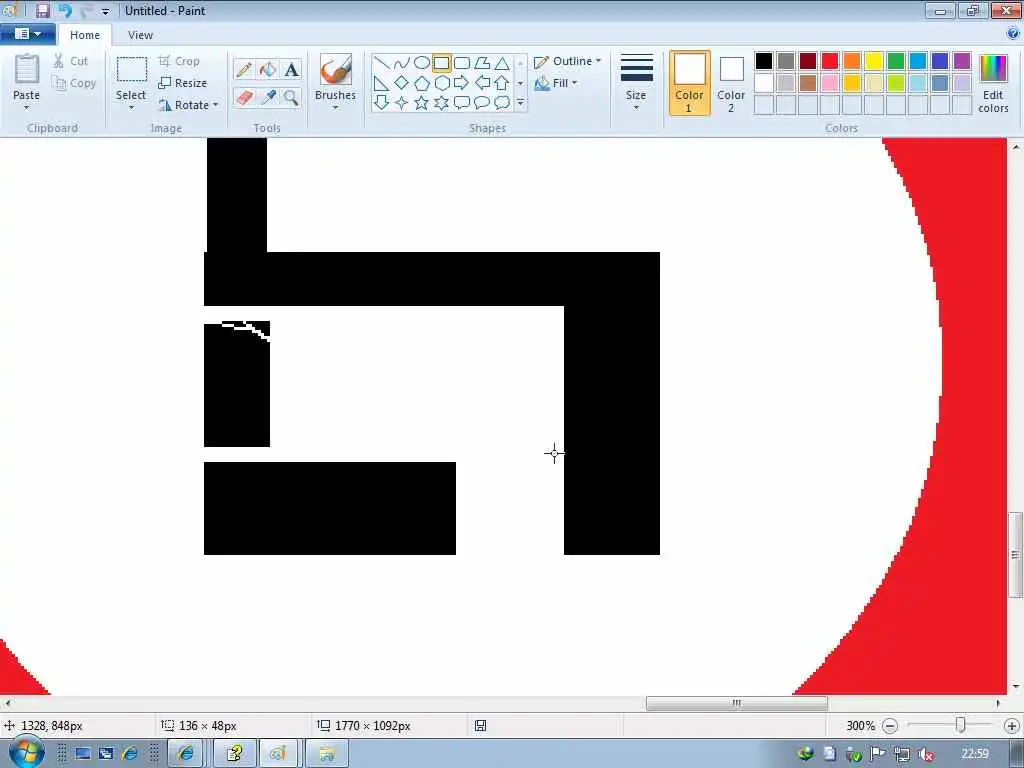Select the Pencil tool
Screen dimensions: 1024x768
coord(244,69)
